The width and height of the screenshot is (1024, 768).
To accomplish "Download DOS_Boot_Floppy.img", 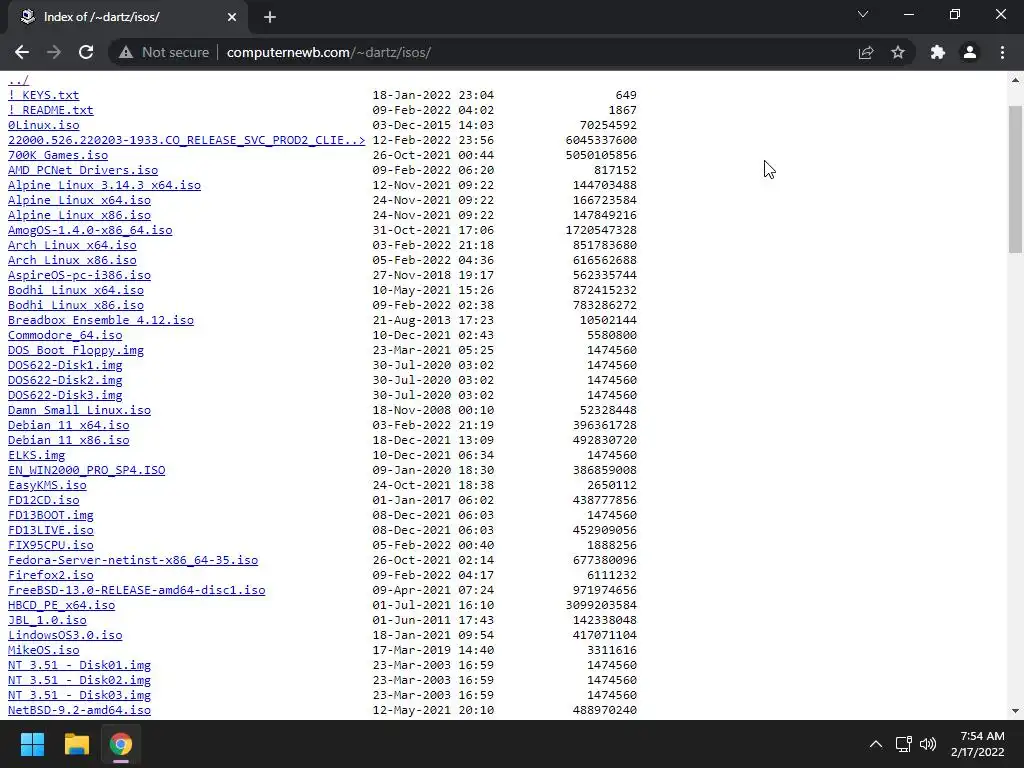I will click(x=76, y=351).
